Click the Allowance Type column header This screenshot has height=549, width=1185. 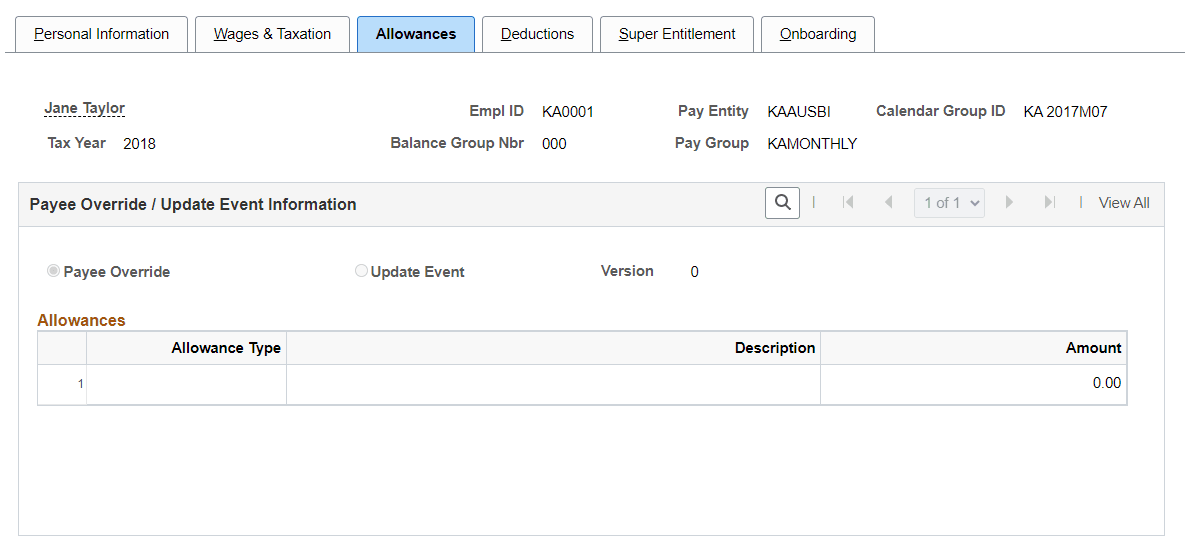pyautogui.click(x=187, y=348)
